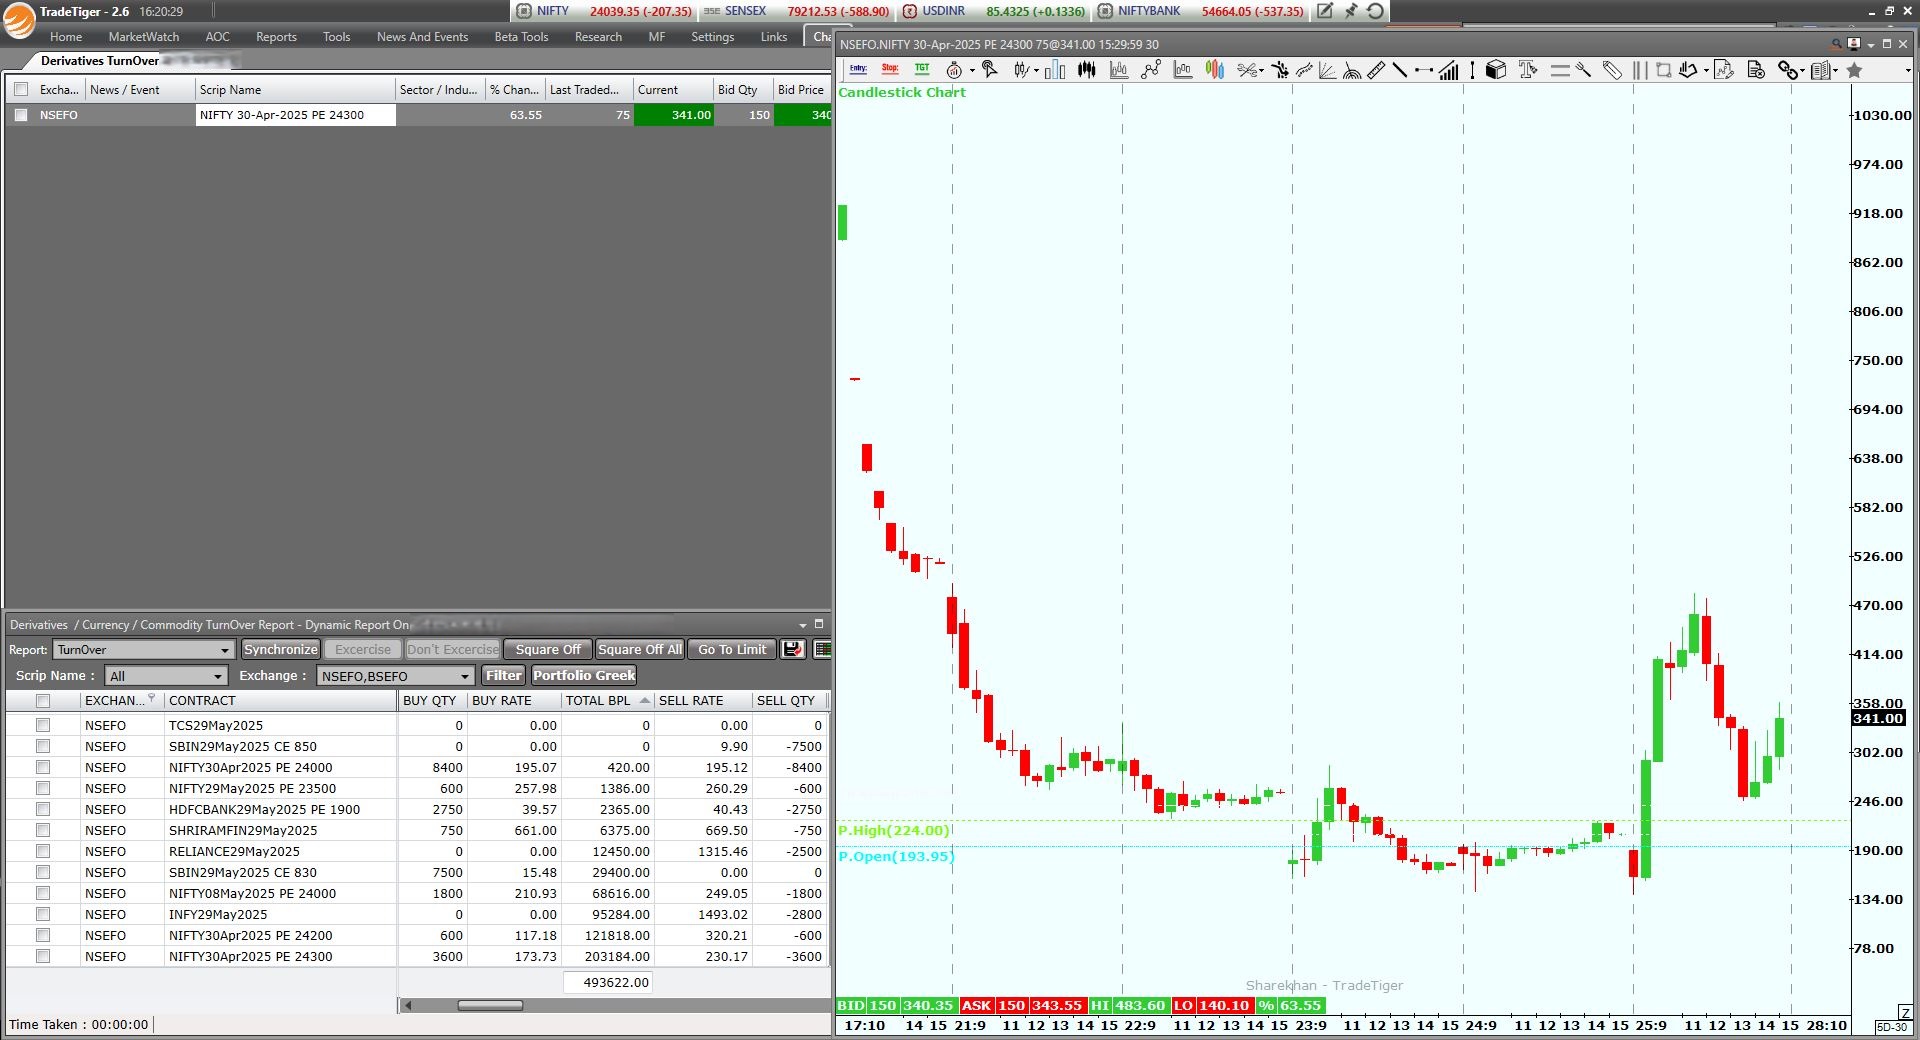The image size is (1920, 1040).
Task: Click the Entry price marker tool
Action: (x=858, y=69)
